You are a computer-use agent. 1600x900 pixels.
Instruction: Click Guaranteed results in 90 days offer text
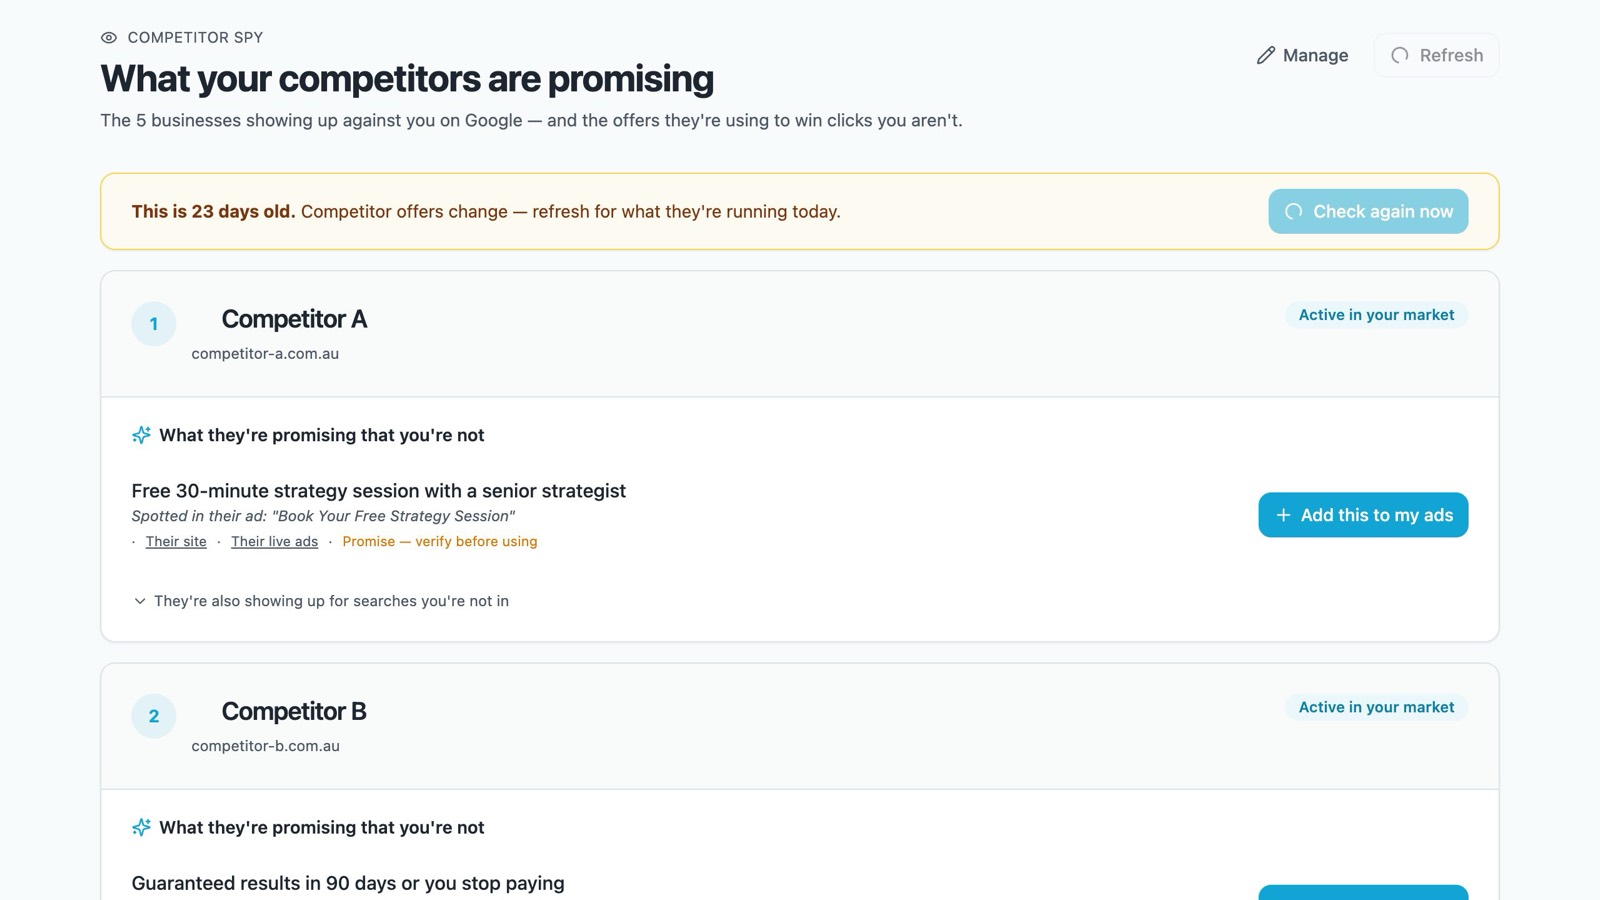[x=348, y=883]
